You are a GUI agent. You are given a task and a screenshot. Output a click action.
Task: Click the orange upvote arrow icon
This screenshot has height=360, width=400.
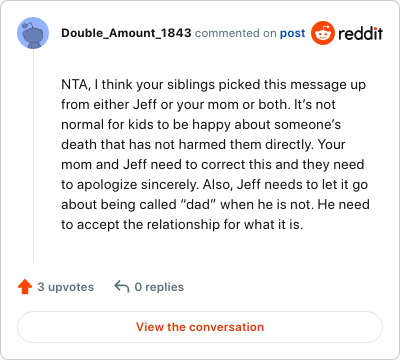click(25, 287)
